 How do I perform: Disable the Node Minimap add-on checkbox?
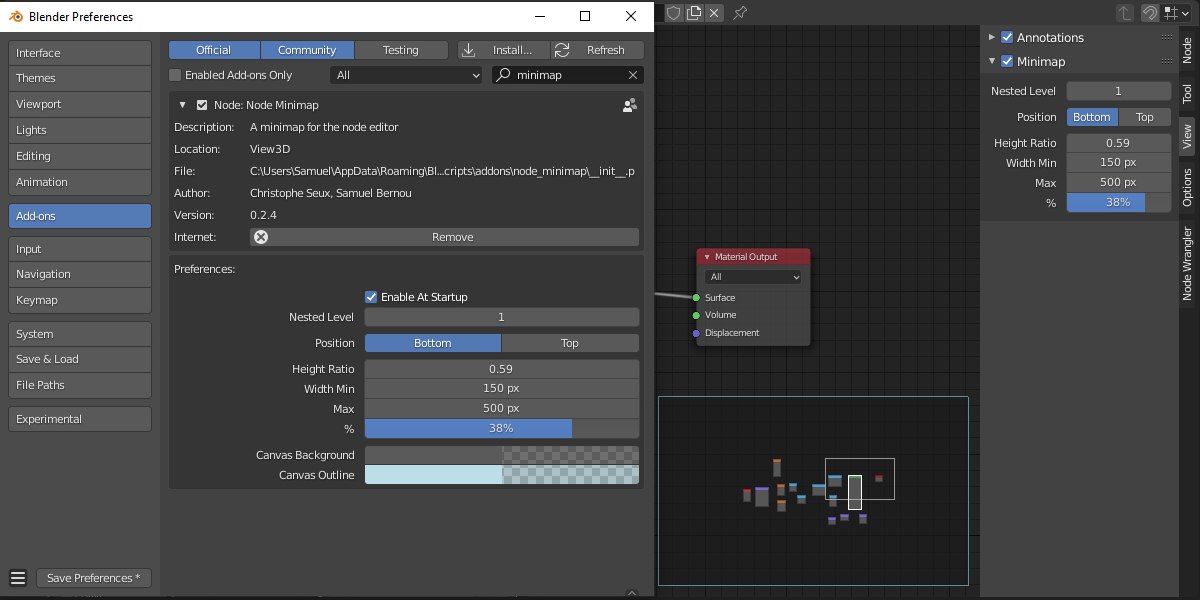tap(202, 105)
